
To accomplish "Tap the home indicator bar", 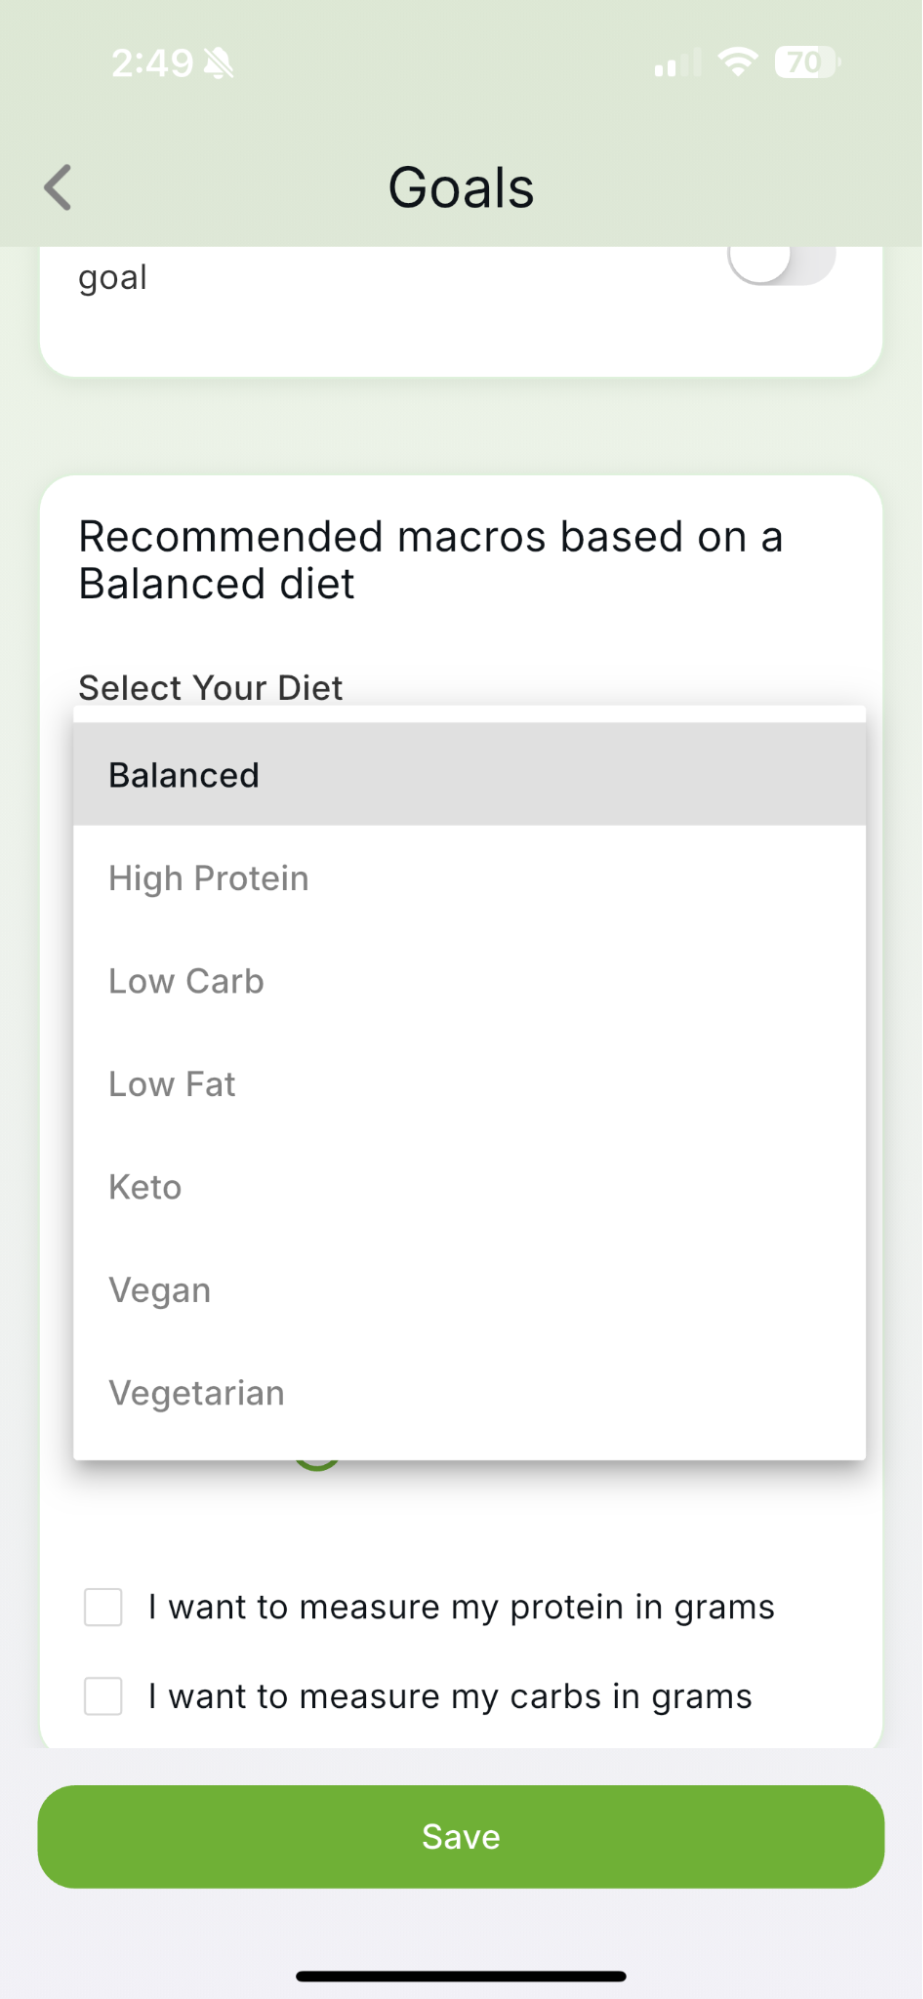I will click(461, 1976).
